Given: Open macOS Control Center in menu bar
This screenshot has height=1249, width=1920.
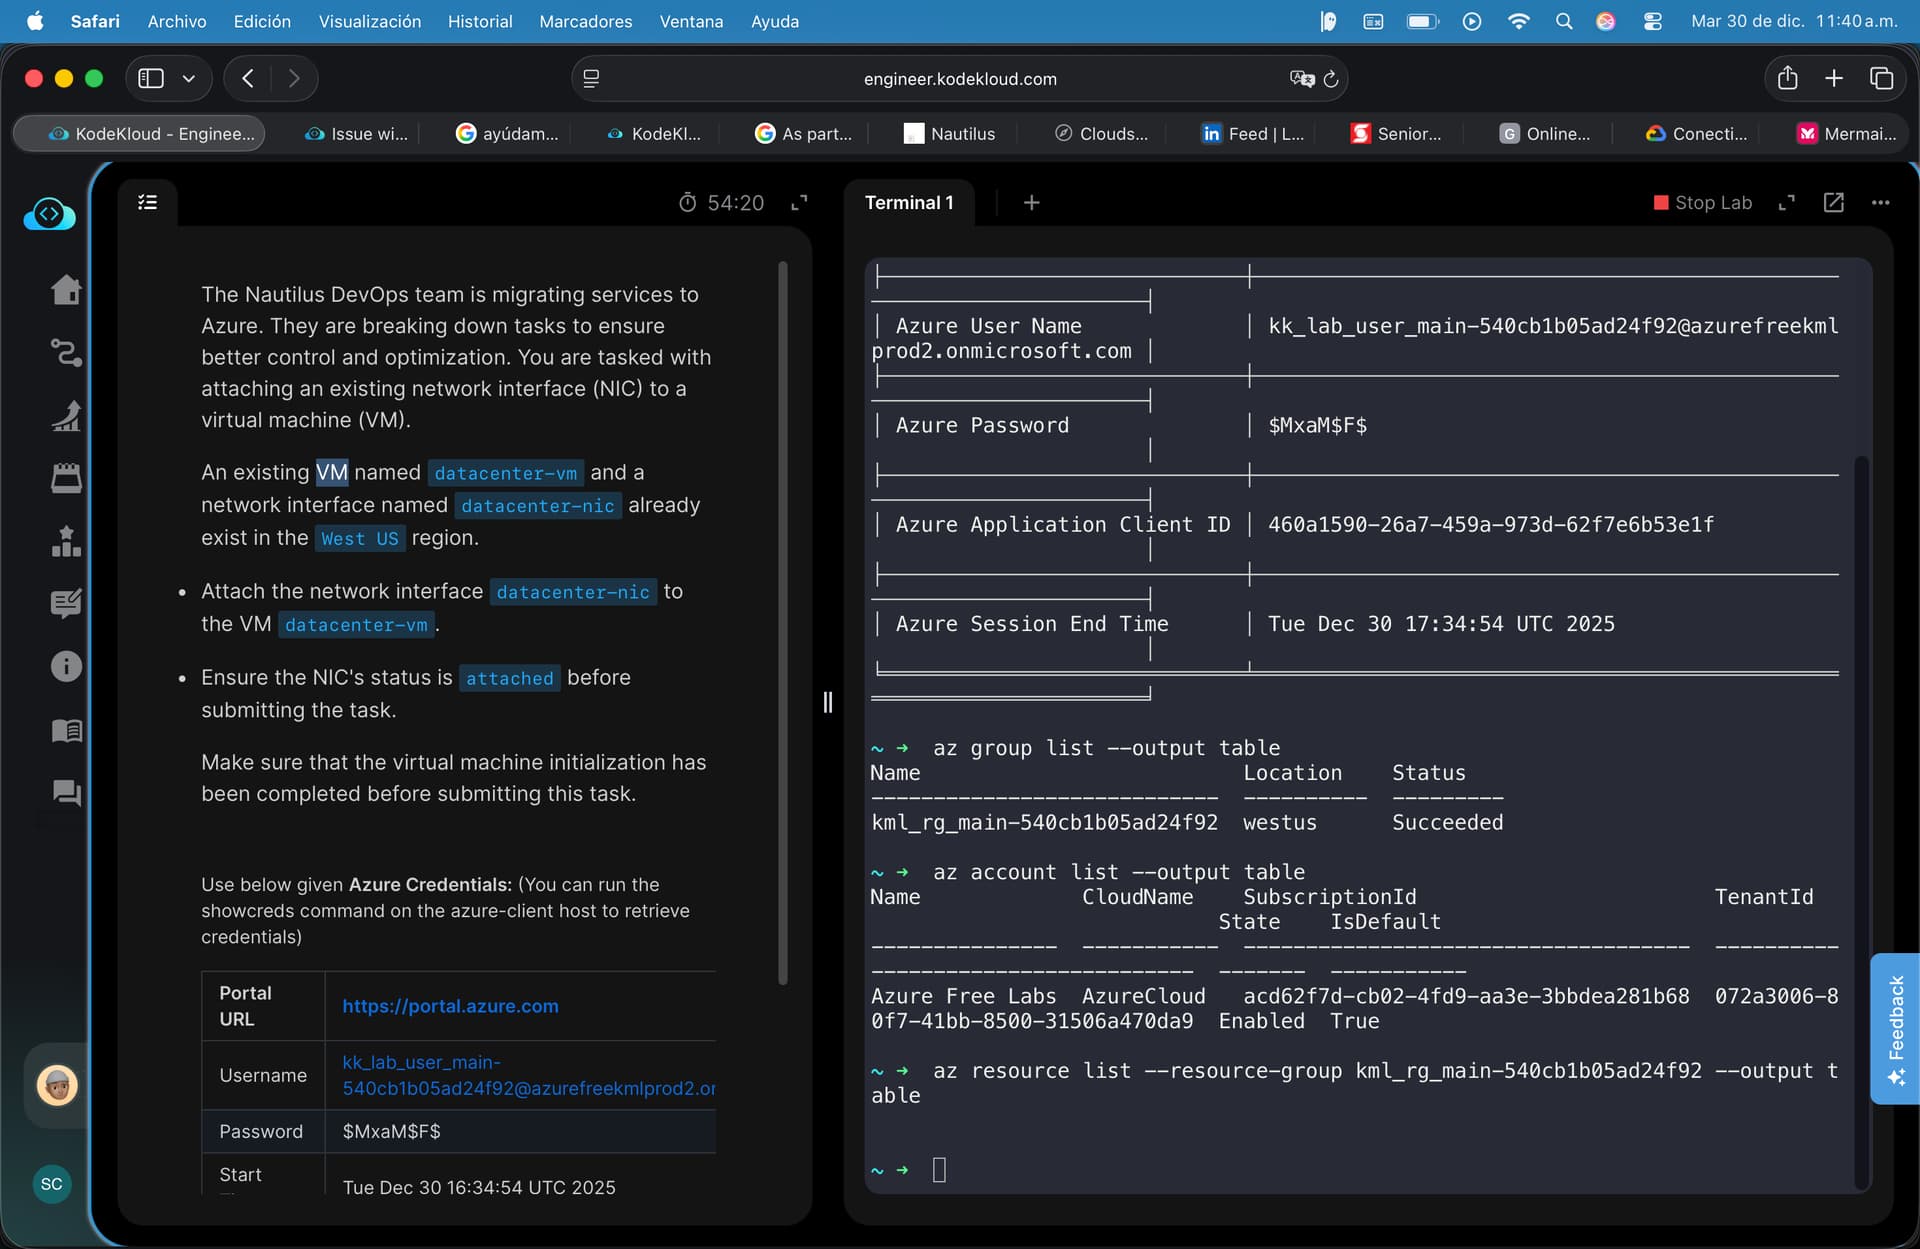Looking at the screenshot, I should click(x=1652, y=21).
